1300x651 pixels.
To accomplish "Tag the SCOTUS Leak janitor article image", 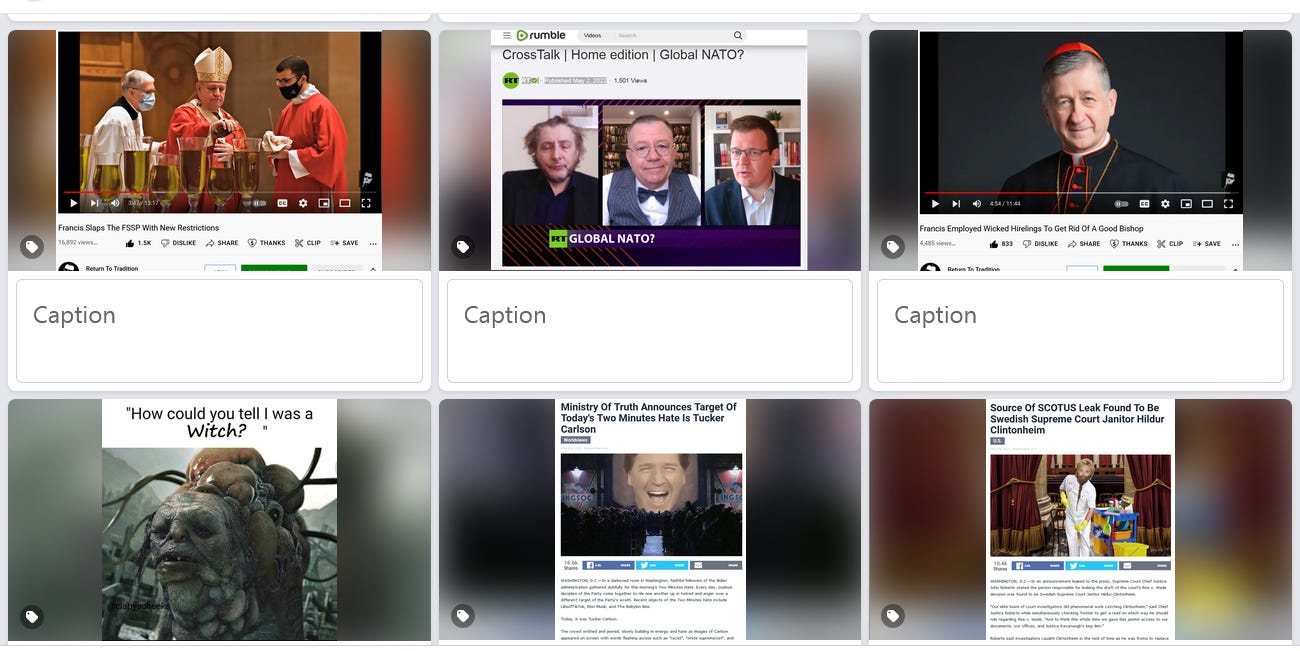I will [893, 616].
